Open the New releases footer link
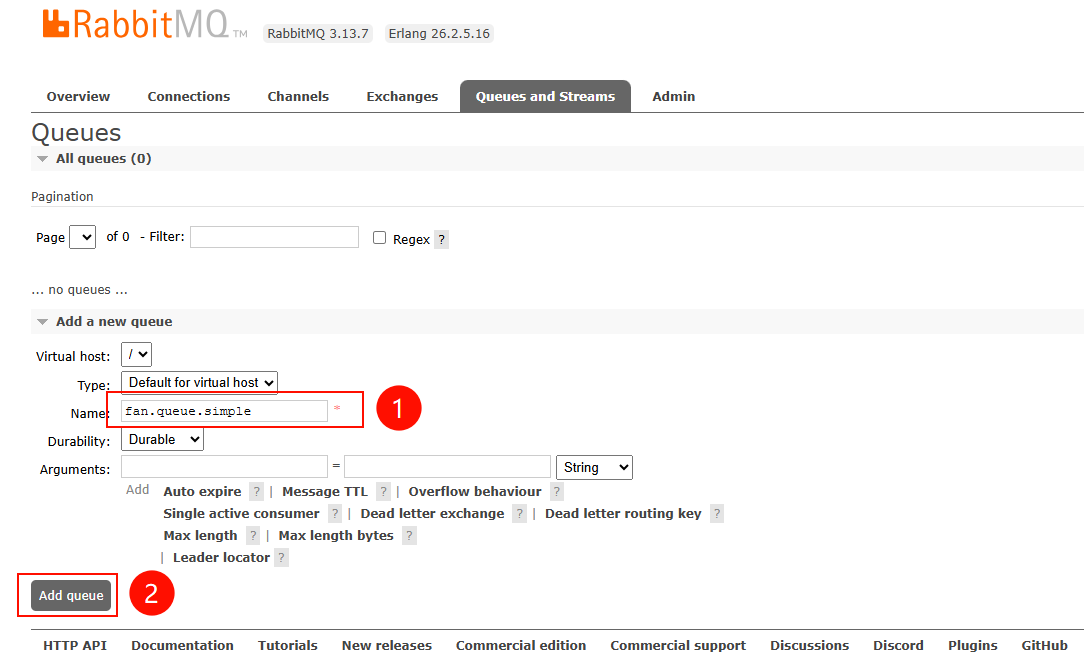1084x655 pixels. (x=386, y=645)
